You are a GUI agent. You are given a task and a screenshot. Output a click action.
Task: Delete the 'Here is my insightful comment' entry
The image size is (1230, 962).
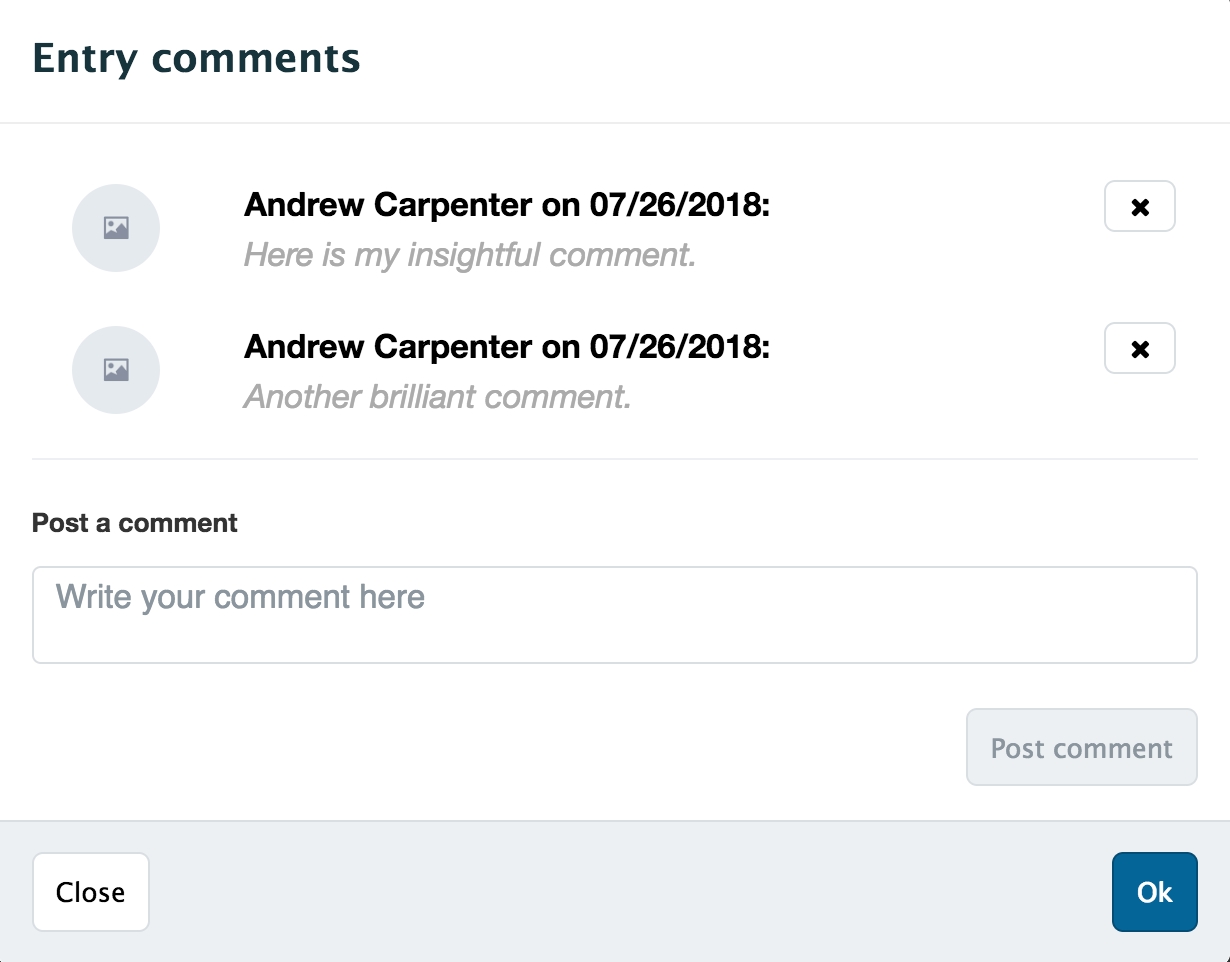tap(1139, 207)
